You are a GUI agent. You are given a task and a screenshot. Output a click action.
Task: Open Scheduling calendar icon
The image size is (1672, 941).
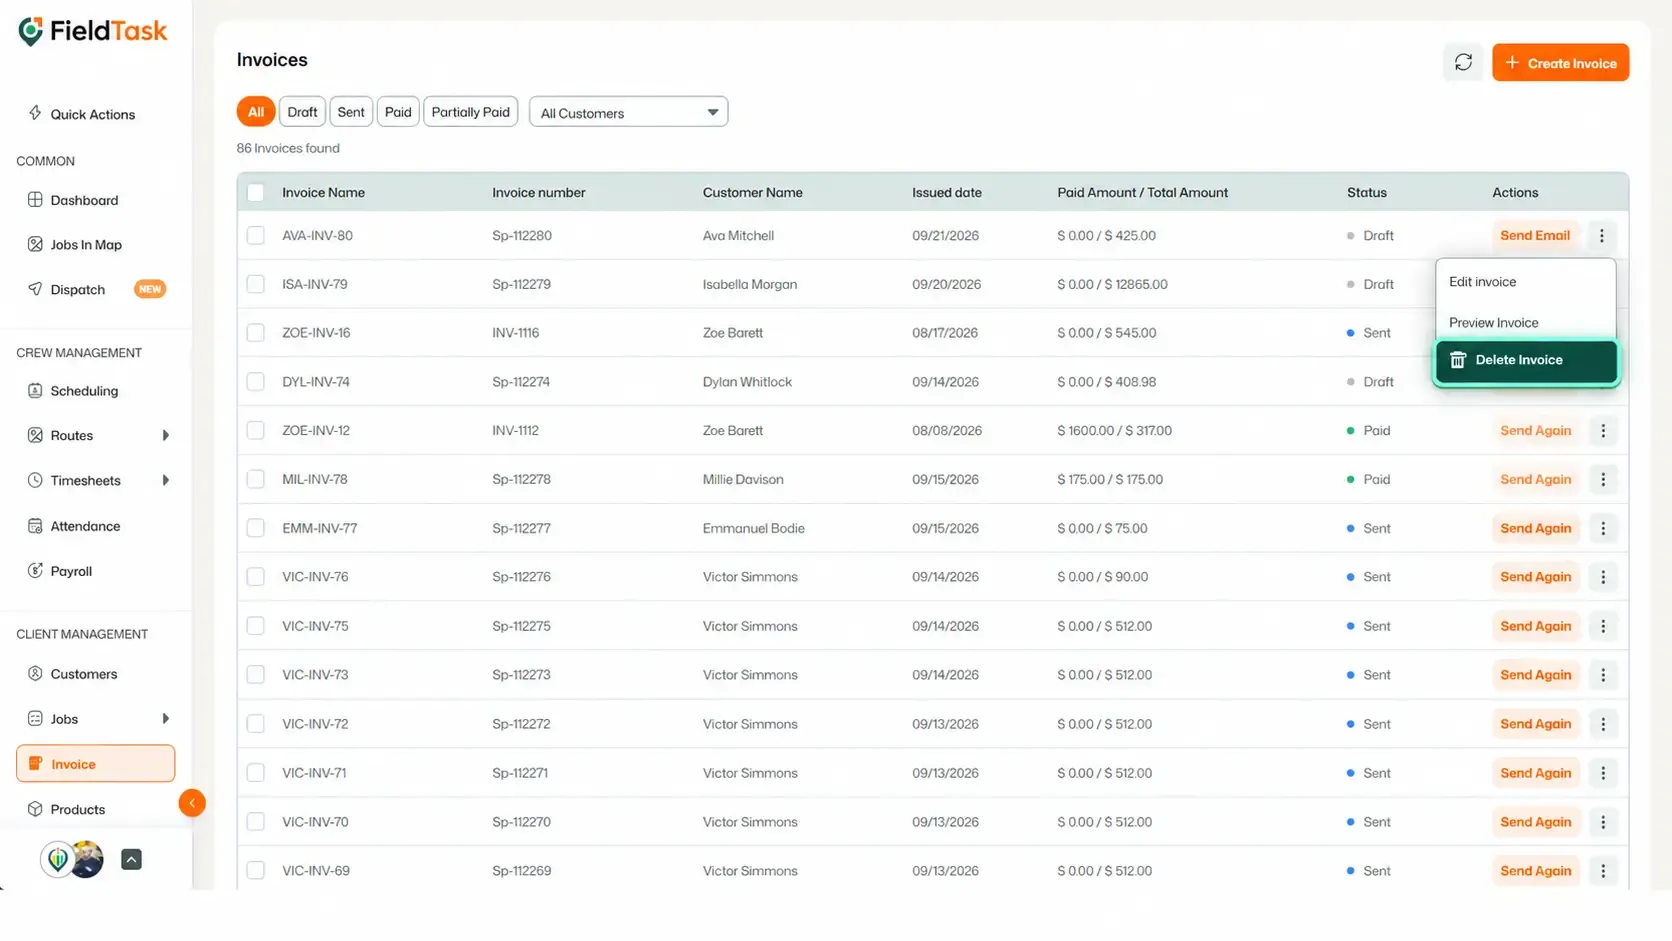click(x=35, y=390)
